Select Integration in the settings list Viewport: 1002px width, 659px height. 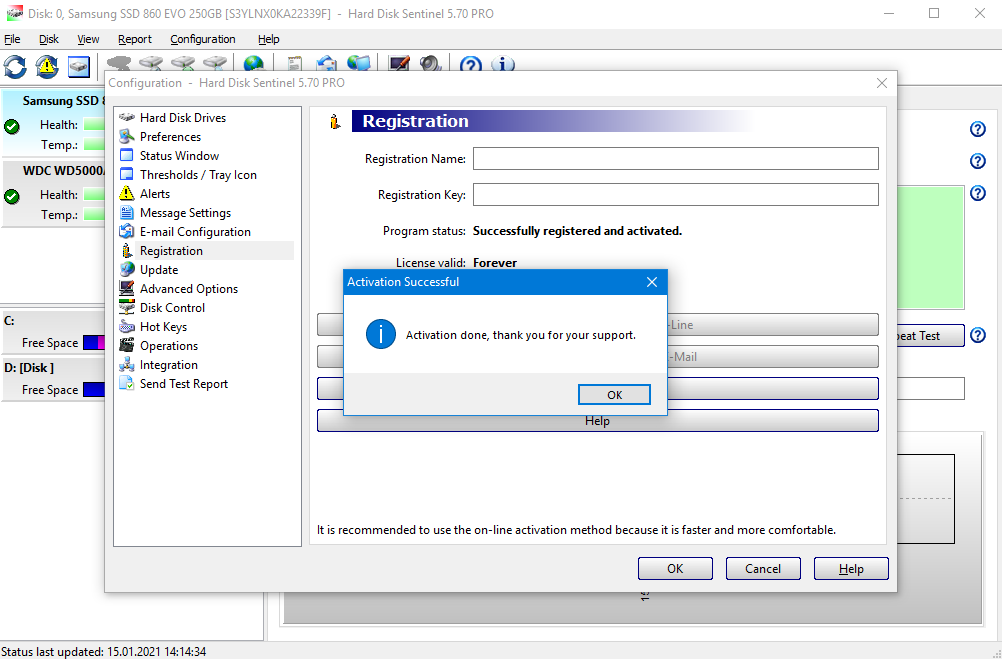point(169,365)
